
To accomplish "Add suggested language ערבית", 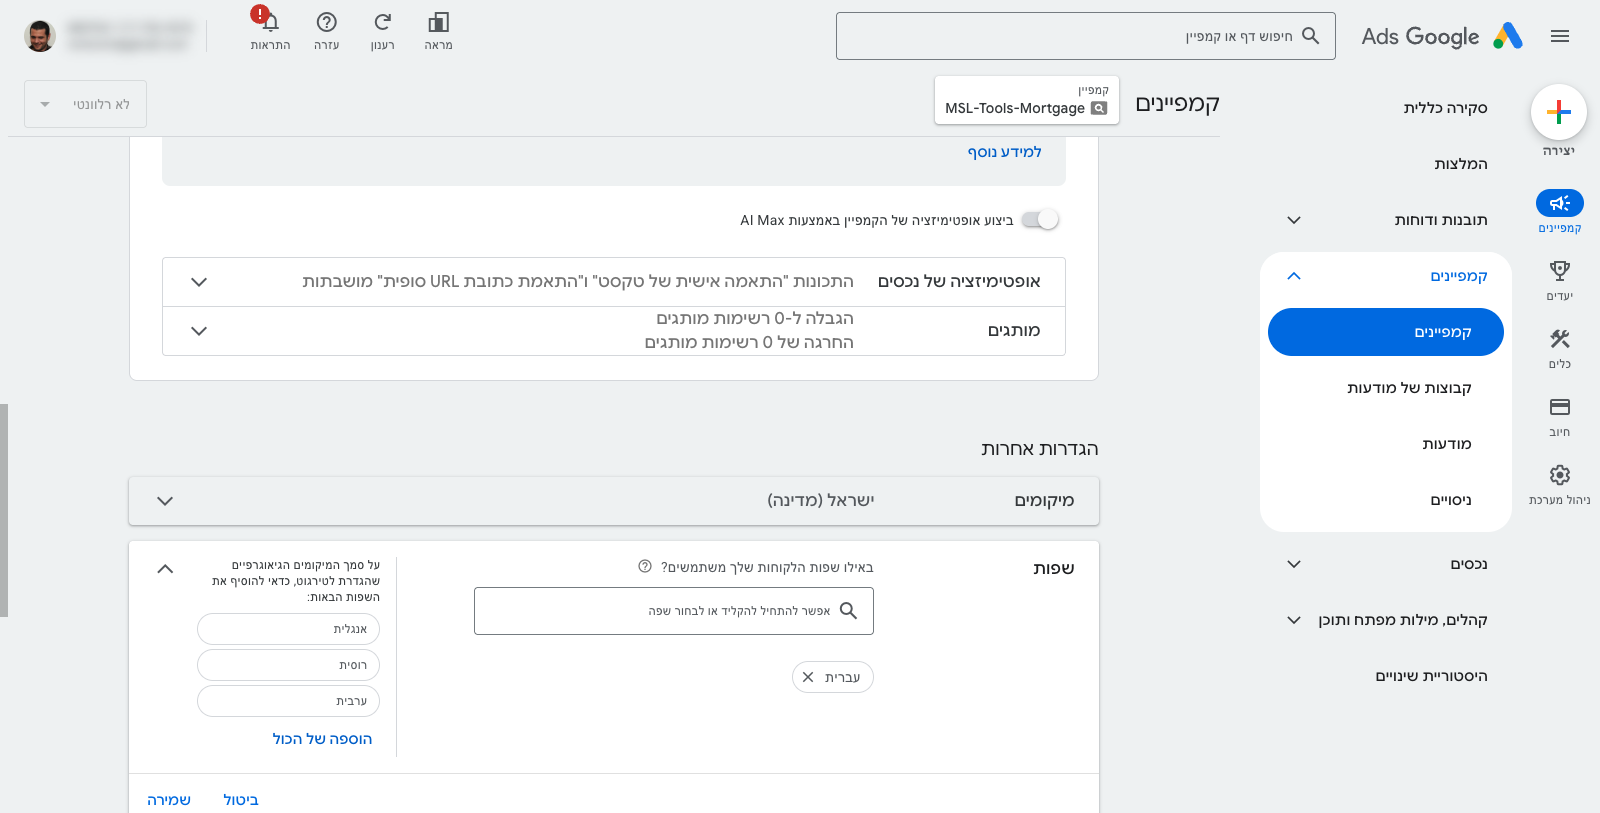I will (288, 701).
